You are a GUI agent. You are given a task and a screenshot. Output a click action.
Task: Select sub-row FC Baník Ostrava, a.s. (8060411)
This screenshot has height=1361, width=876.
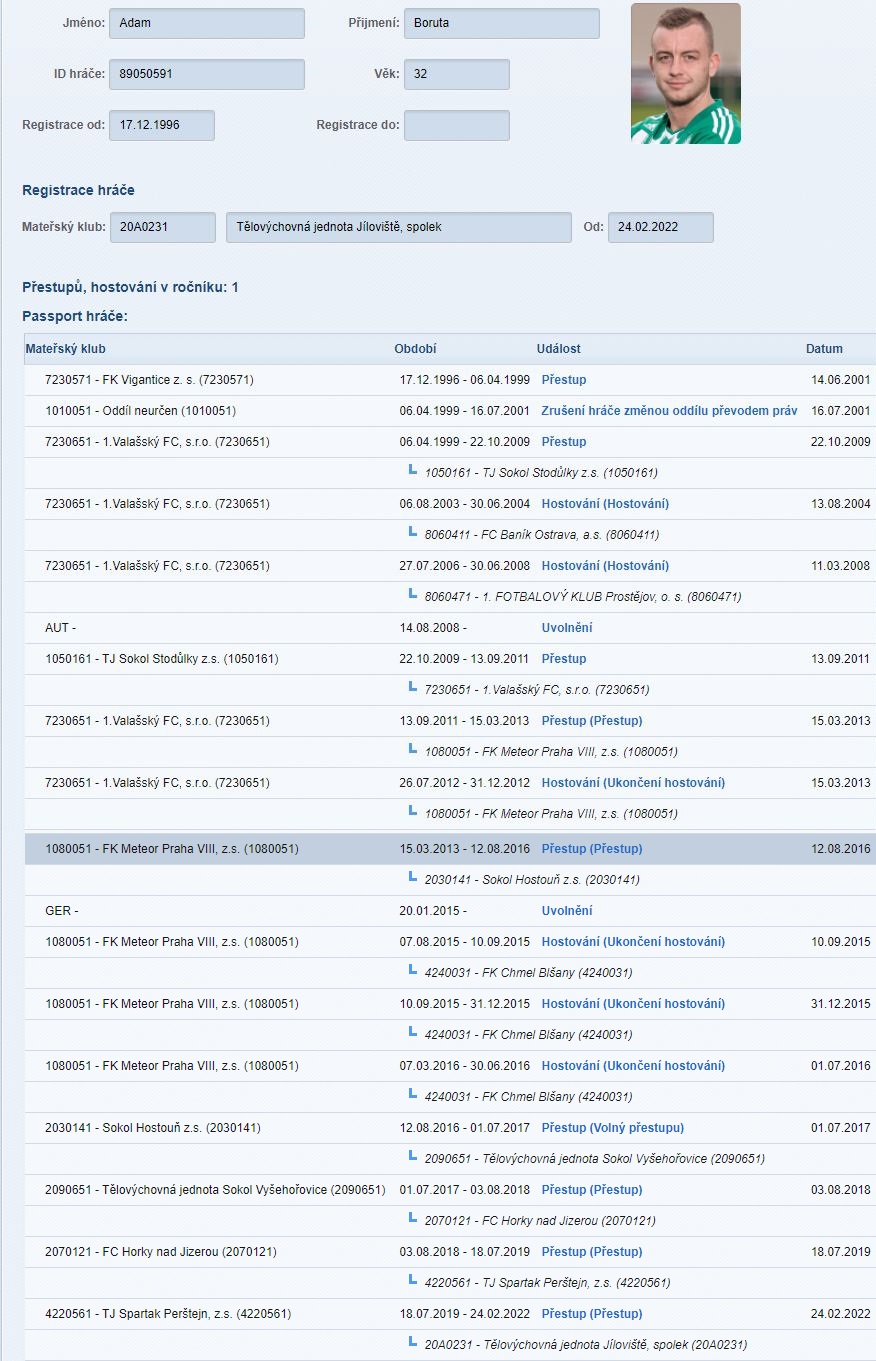(450, 535)
